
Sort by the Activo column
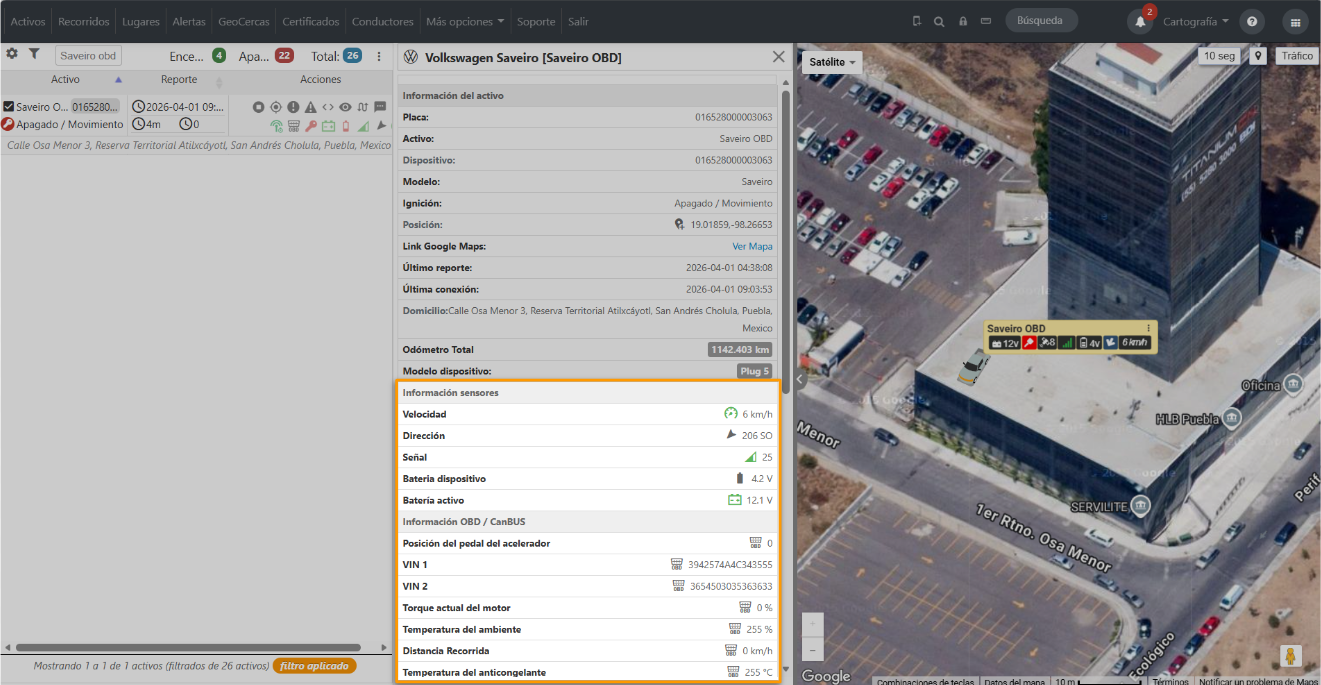coord(65,80)
